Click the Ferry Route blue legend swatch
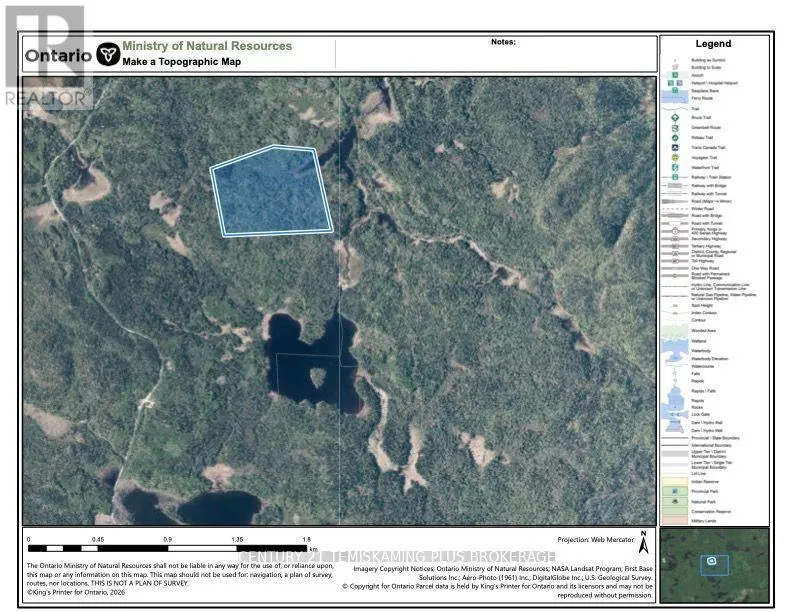The image size is (792, 612). pyautogui.click(x=675, y=98)
